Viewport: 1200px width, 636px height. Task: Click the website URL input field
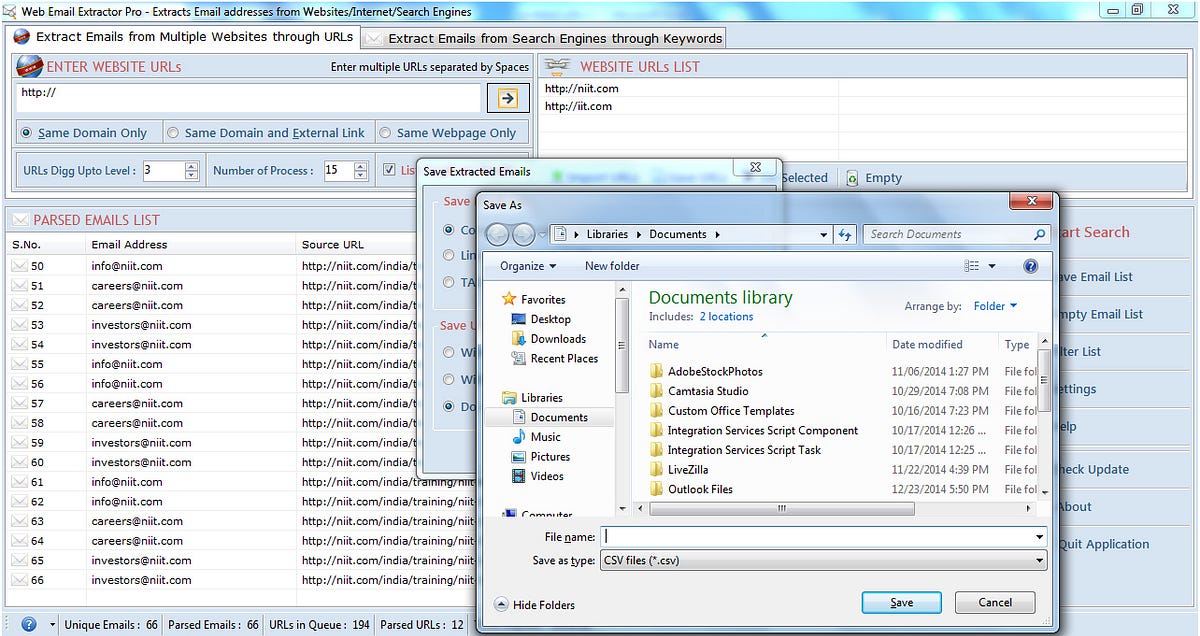(248, 97)
